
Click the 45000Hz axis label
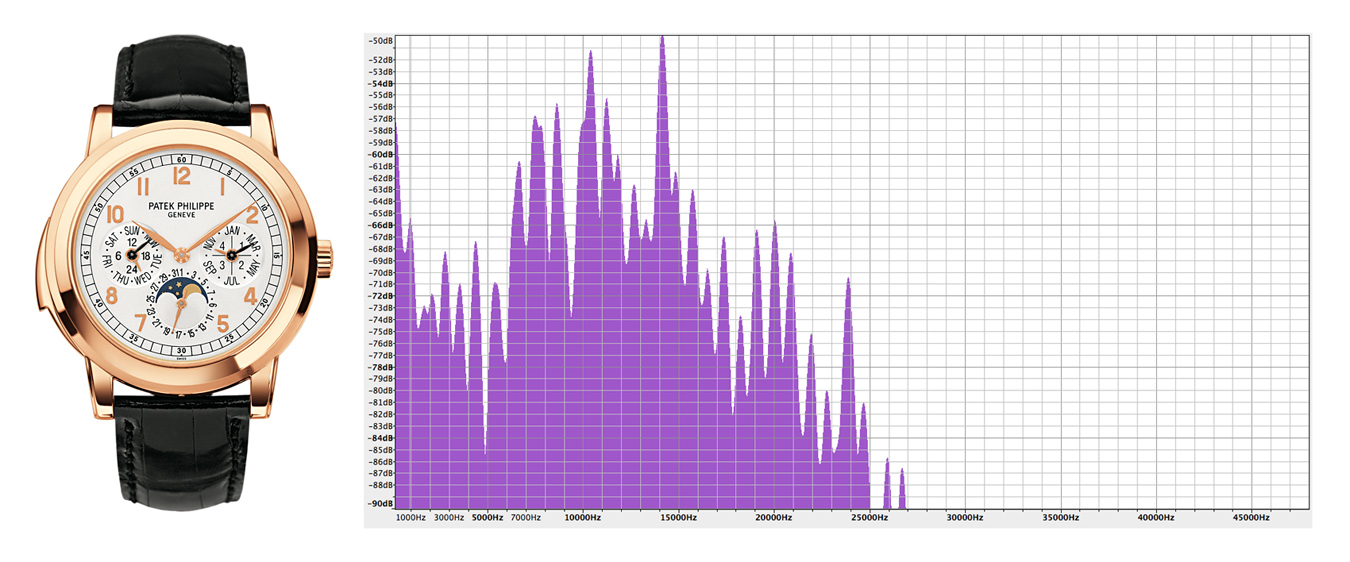1251,518
